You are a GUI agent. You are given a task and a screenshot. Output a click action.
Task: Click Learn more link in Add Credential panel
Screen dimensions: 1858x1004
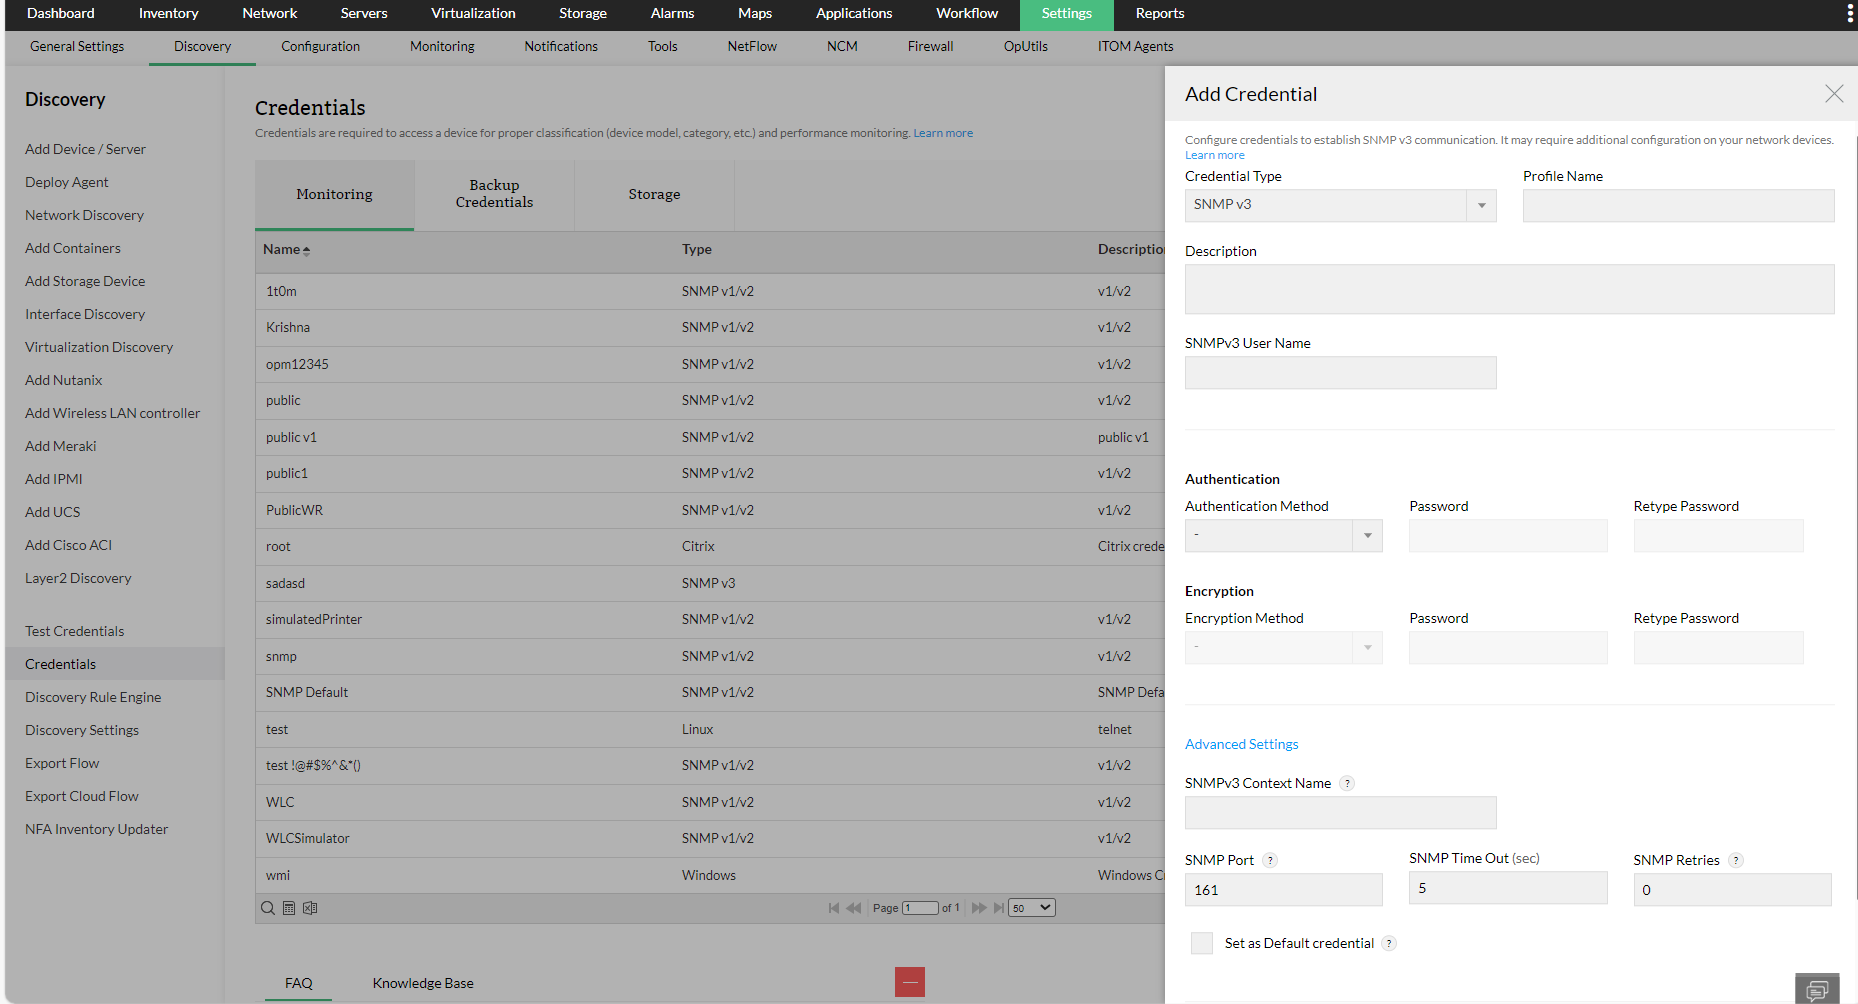tap(1215, 155)
